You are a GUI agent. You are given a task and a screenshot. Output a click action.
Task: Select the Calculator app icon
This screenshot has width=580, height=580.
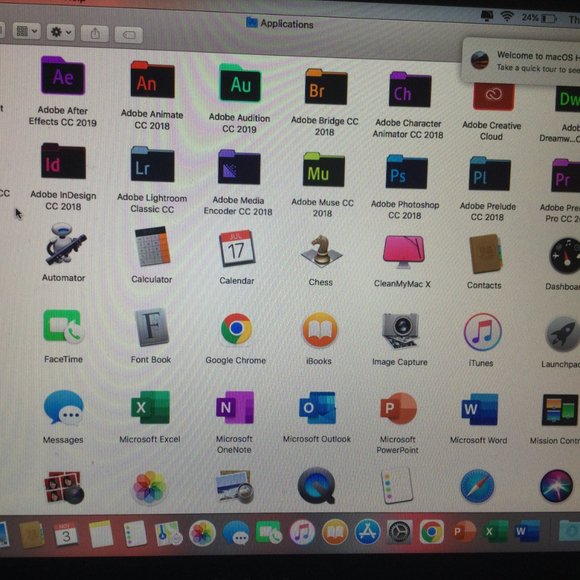152,246
